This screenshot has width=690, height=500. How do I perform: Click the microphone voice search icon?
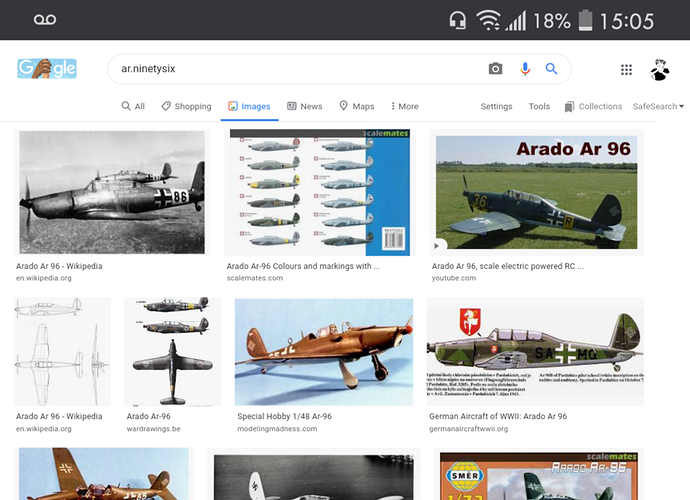click(524, 69)
